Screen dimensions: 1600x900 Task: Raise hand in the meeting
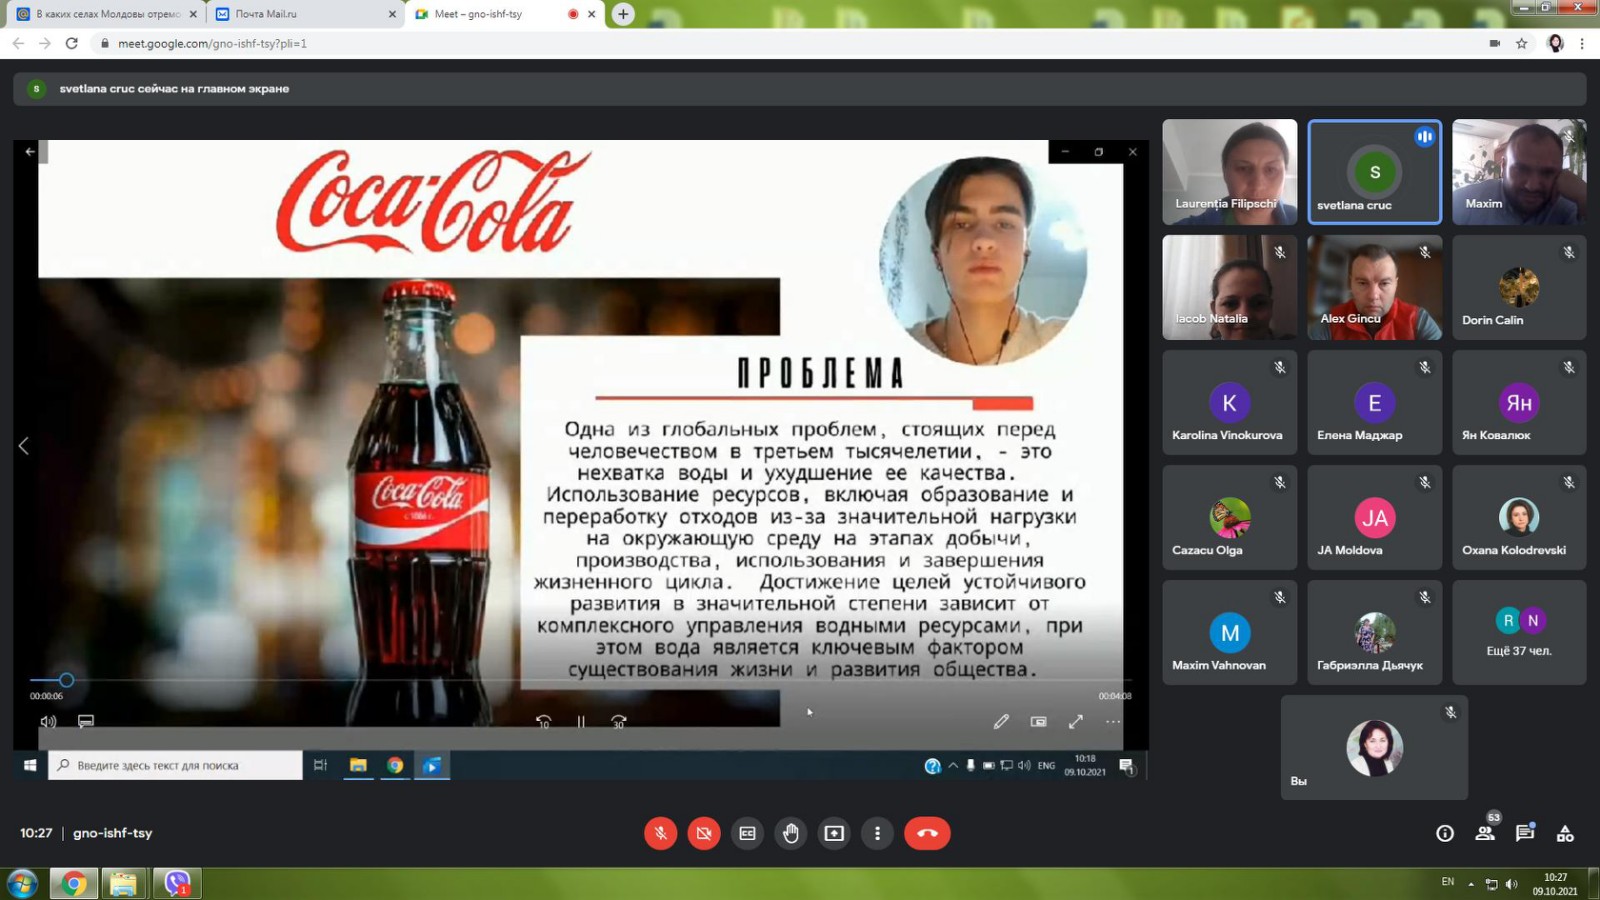click(791, 833)
